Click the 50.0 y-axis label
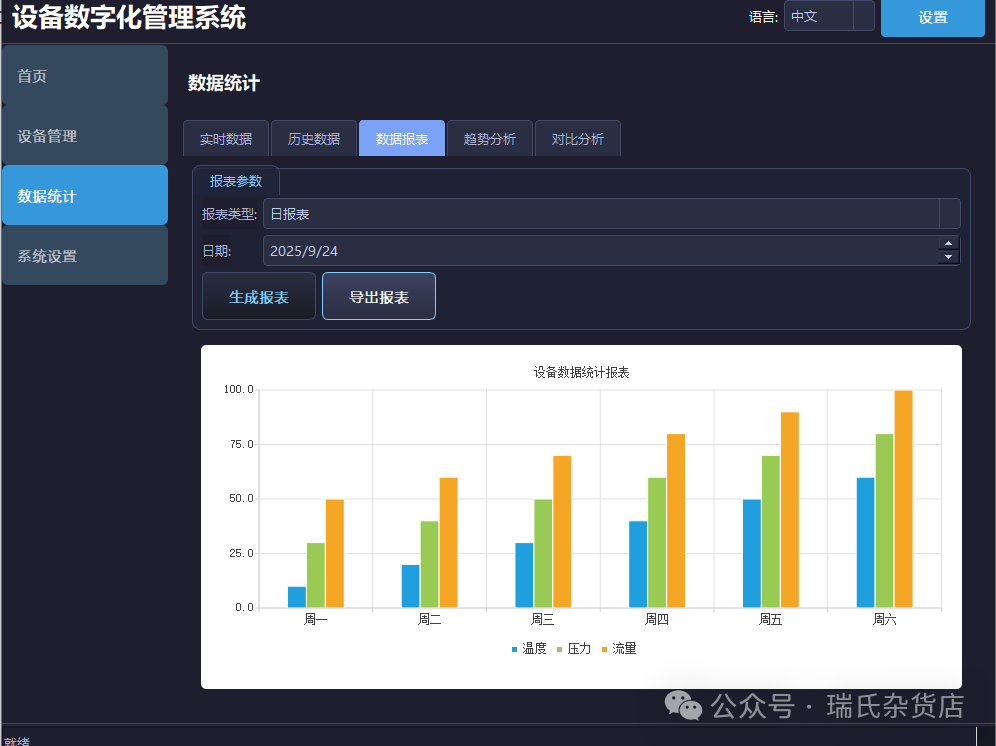This screenshot has width=996, height=746. [241, 499]
